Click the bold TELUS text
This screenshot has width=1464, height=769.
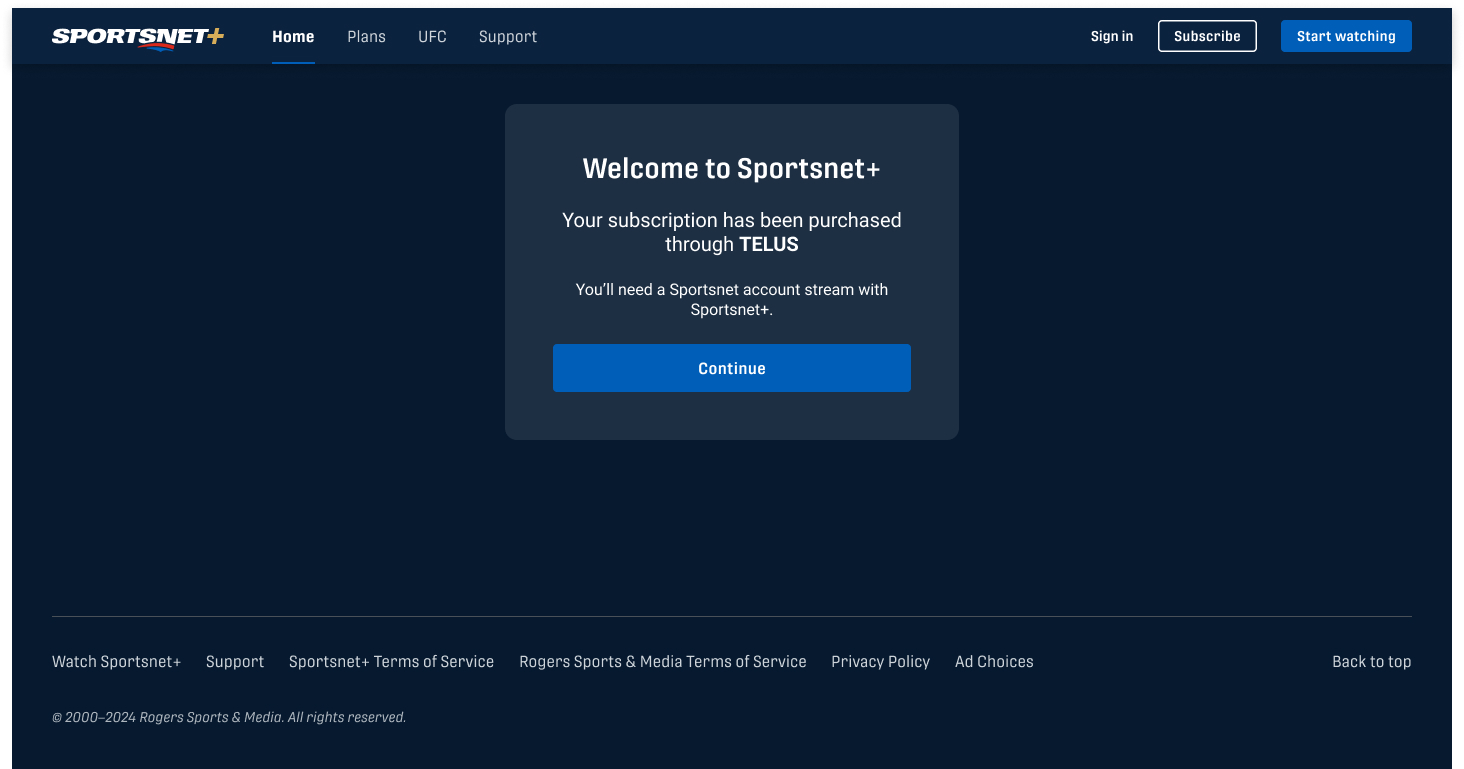pyautogui.click(x=769, y=245)
